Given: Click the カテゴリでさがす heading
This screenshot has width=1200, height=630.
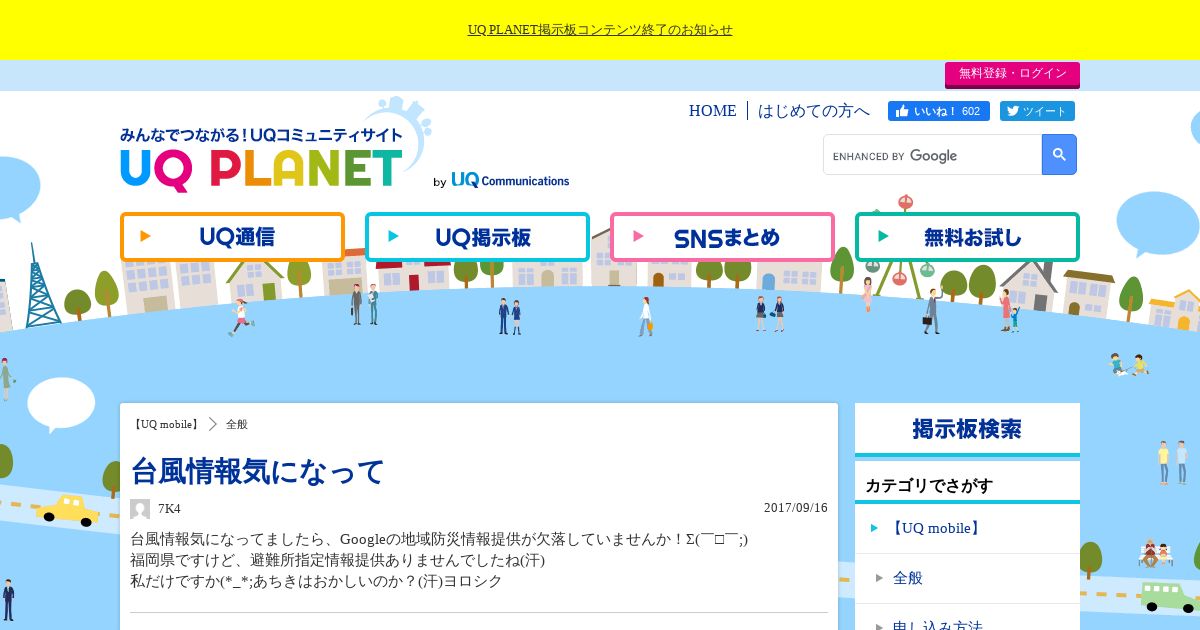Looking at the screenshot, I should [x=929, y=486].
